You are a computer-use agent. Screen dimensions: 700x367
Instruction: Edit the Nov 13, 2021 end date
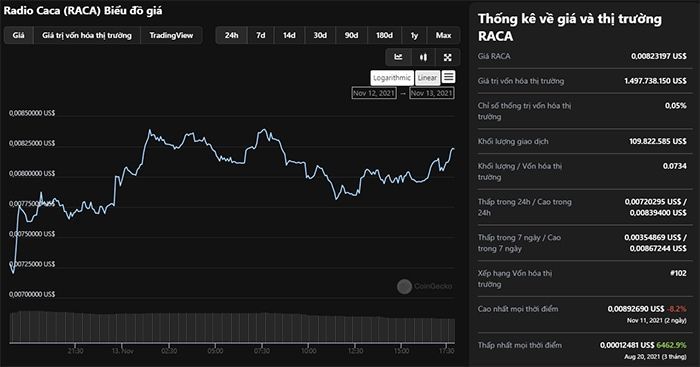(432, 93)
